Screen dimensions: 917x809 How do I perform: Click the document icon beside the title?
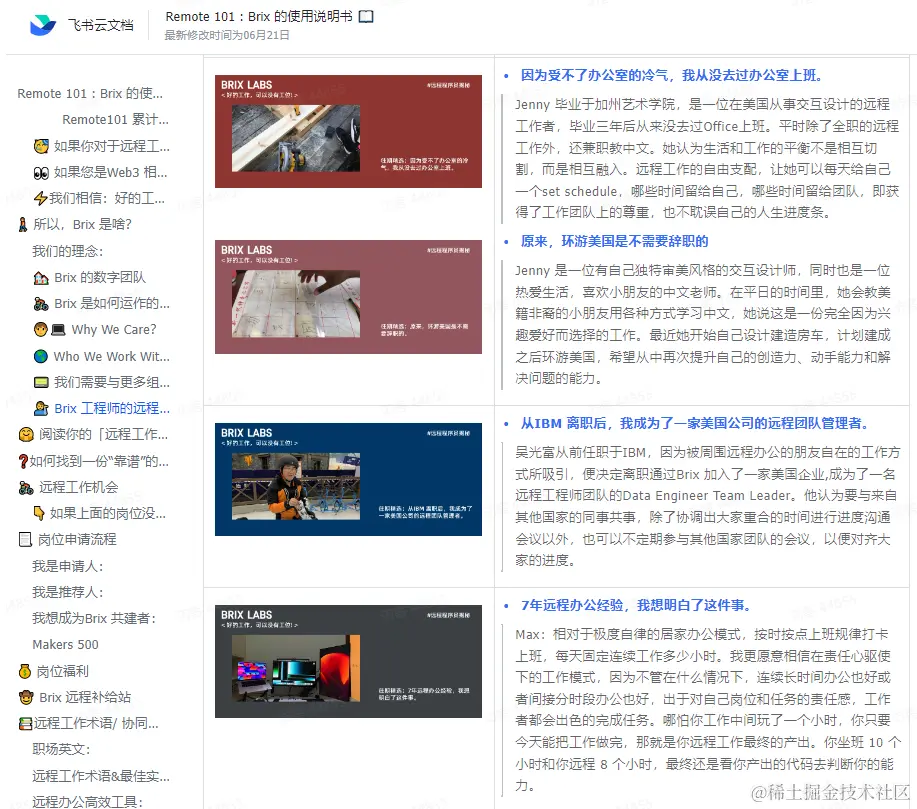[366, 16]
